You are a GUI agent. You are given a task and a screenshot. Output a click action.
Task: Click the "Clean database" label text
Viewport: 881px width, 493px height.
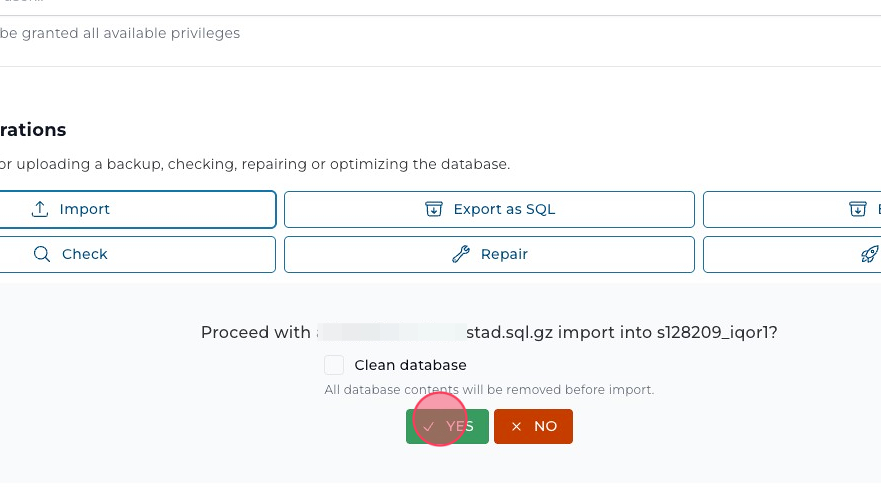(x=410, y=365)
